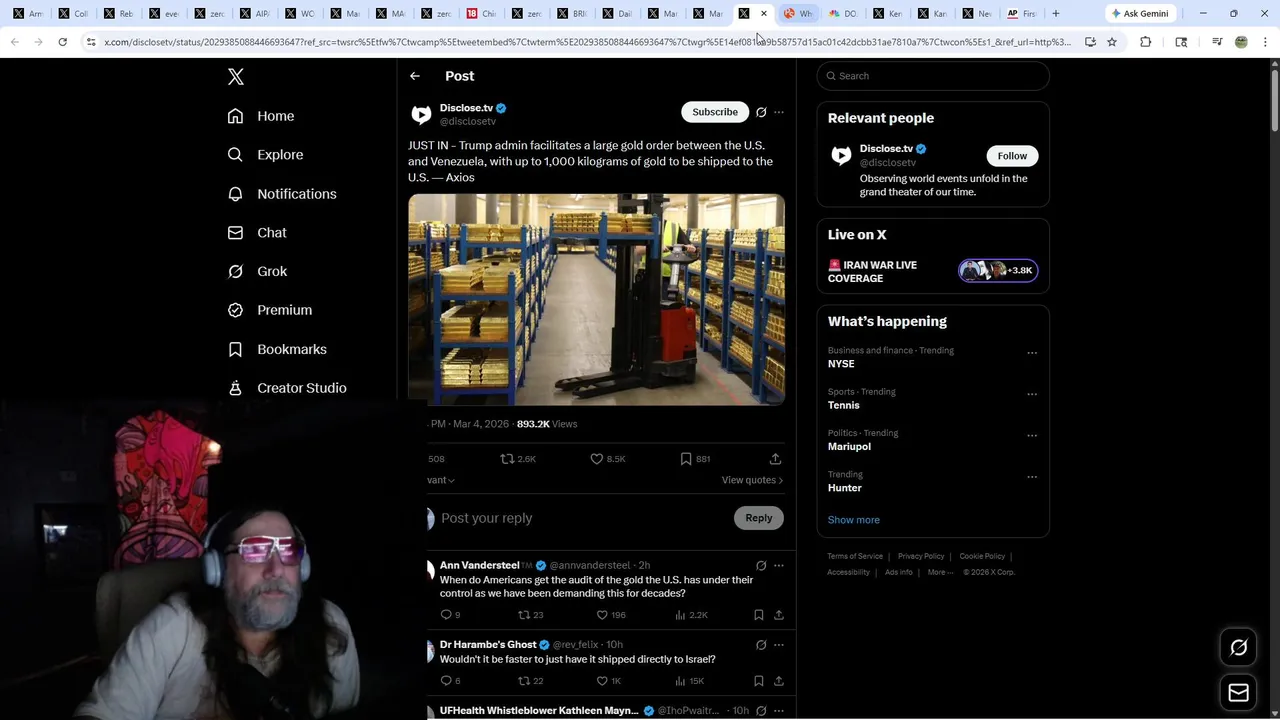Screen dimensions: 1280x720
Task: Expand the More footer menu
Action: [x=939, y=572]
